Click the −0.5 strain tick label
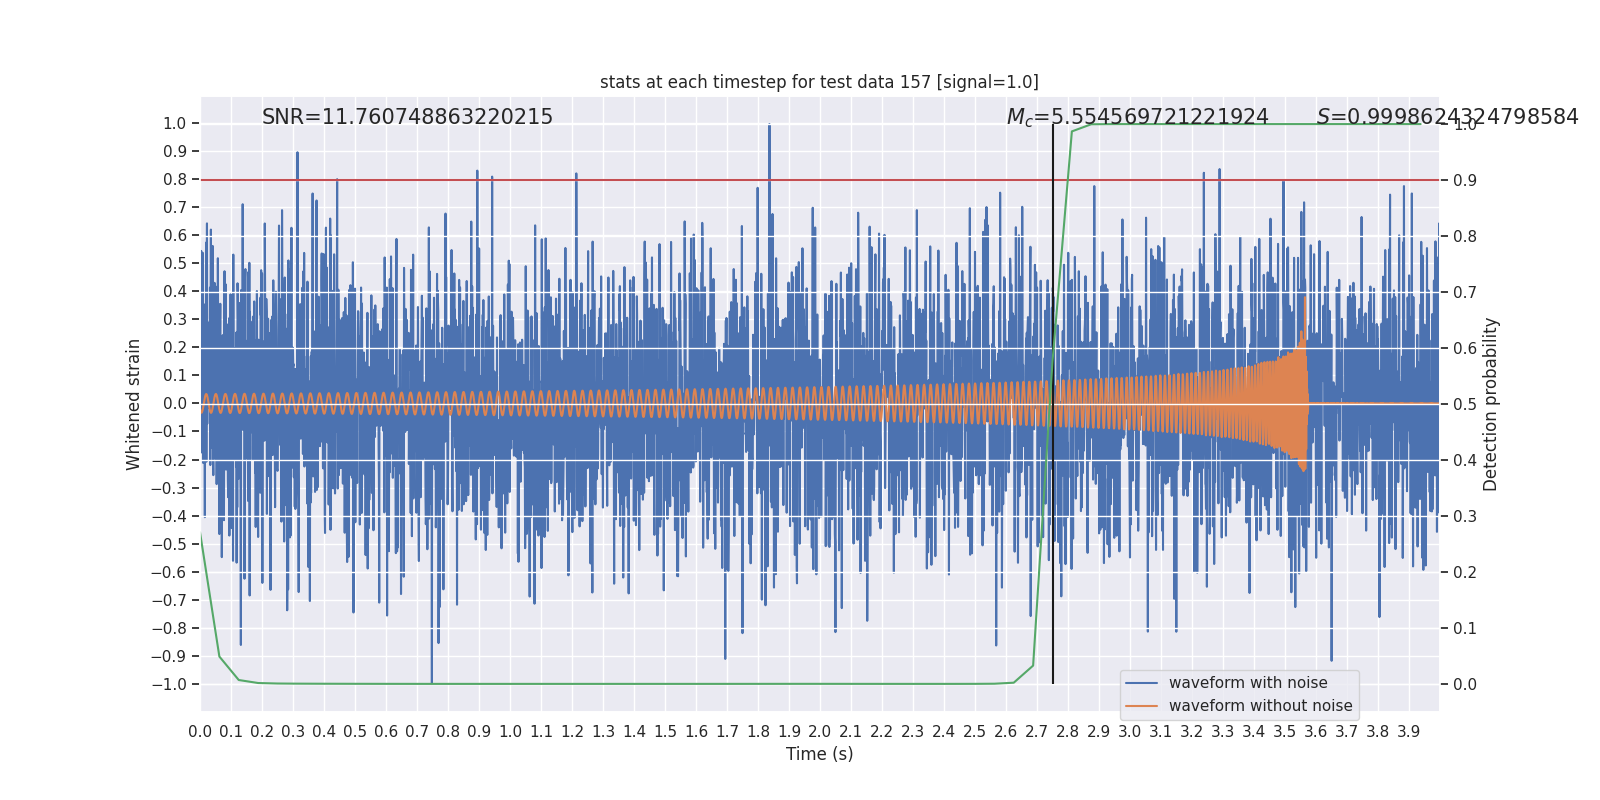1600x800 pixels. pos(169,544)
